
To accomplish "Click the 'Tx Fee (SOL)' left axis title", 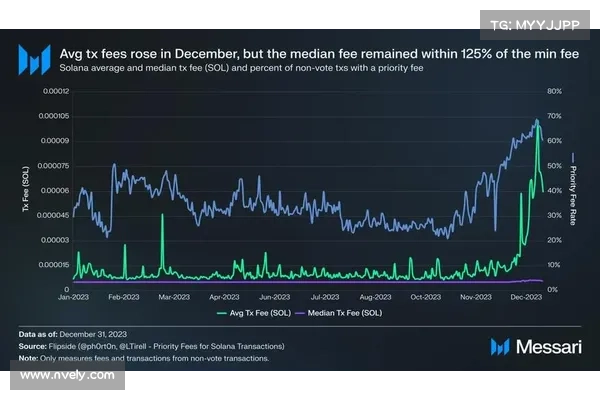I will tap(25, 189).
